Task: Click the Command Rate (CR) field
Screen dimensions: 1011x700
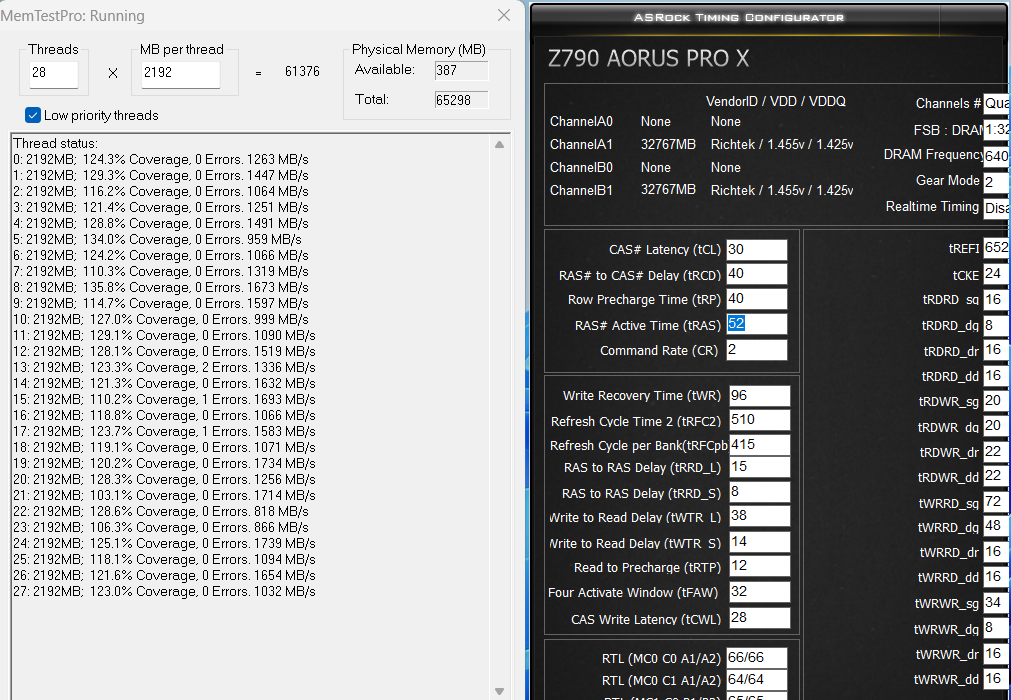Action: [757, 349]
